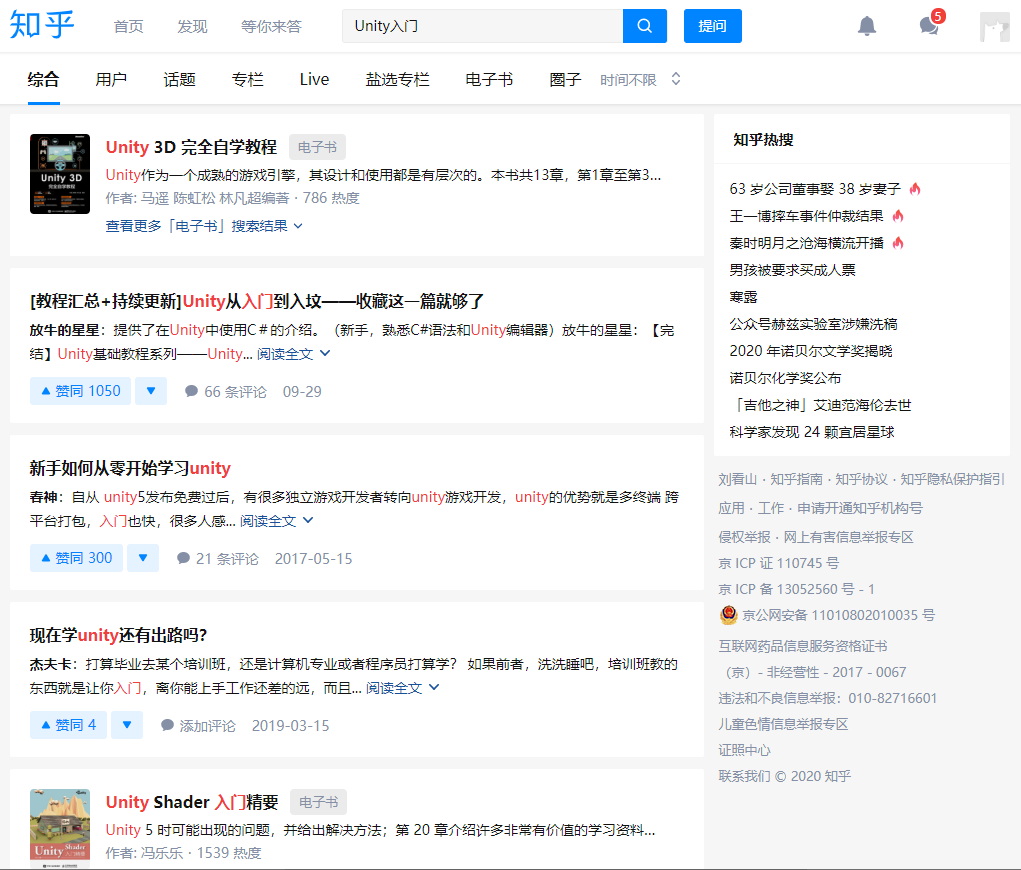
Task: Downvote the 300-upvote post
Action: (x=143, y=558)
